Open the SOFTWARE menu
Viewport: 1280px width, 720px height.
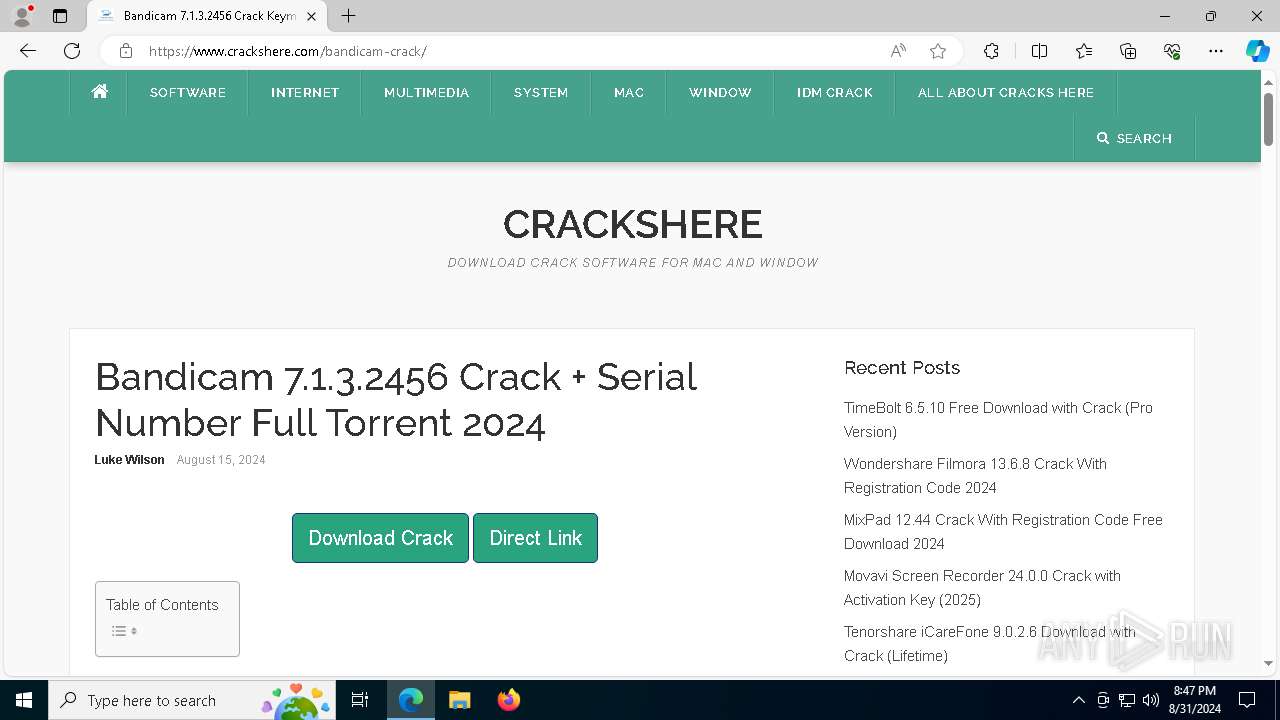188,92
